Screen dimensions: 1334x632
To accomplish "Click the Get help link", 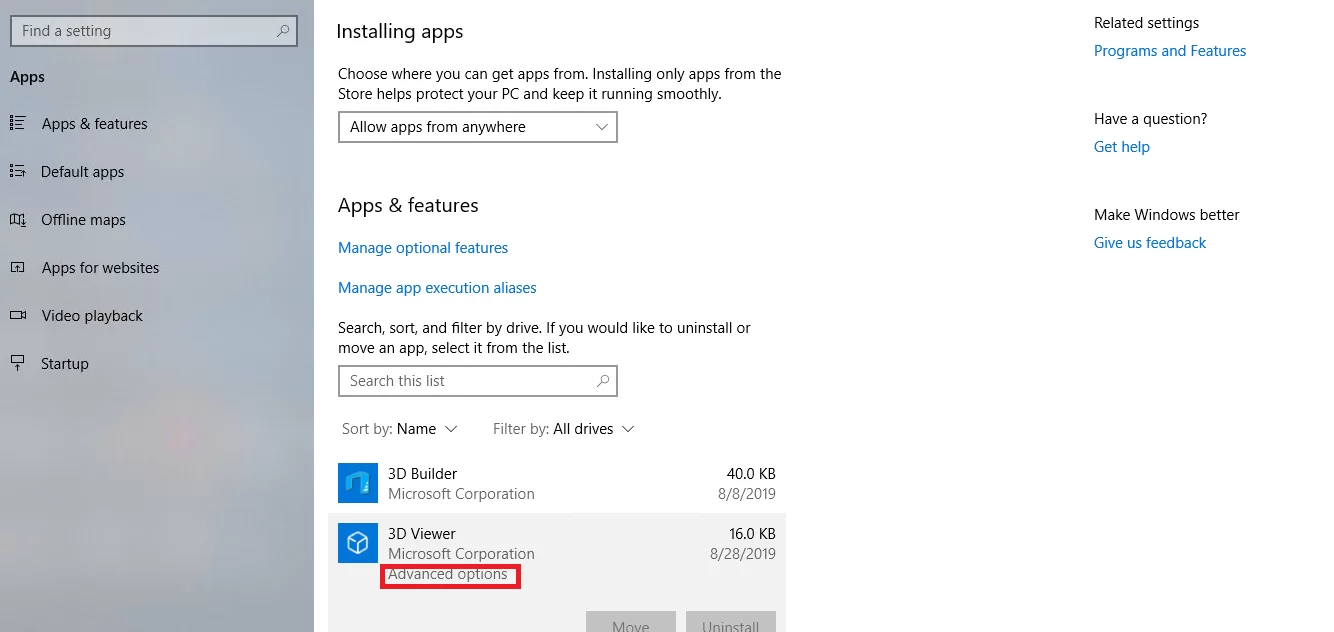I will click(1122, 147).
